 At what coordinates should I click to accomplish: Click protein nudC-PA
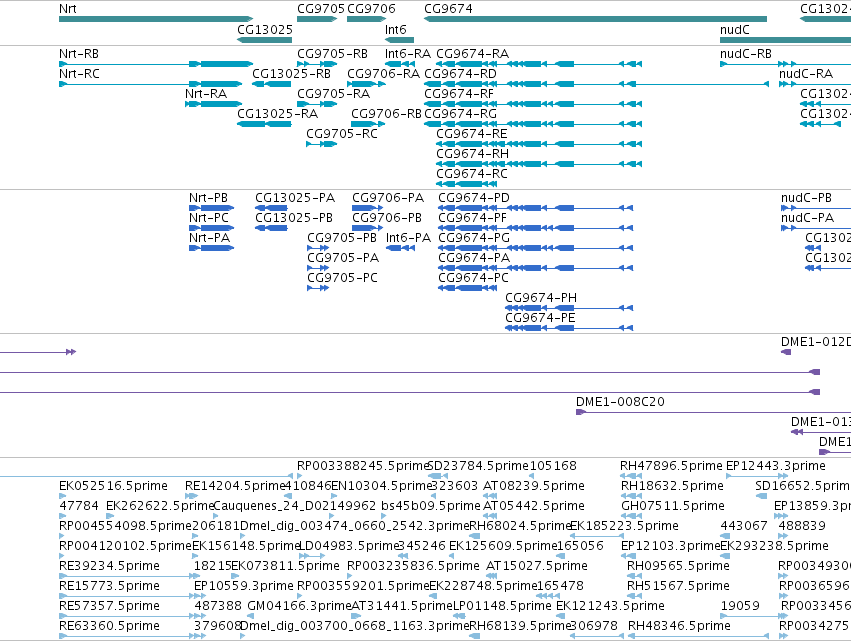click(x=816, y=228)
